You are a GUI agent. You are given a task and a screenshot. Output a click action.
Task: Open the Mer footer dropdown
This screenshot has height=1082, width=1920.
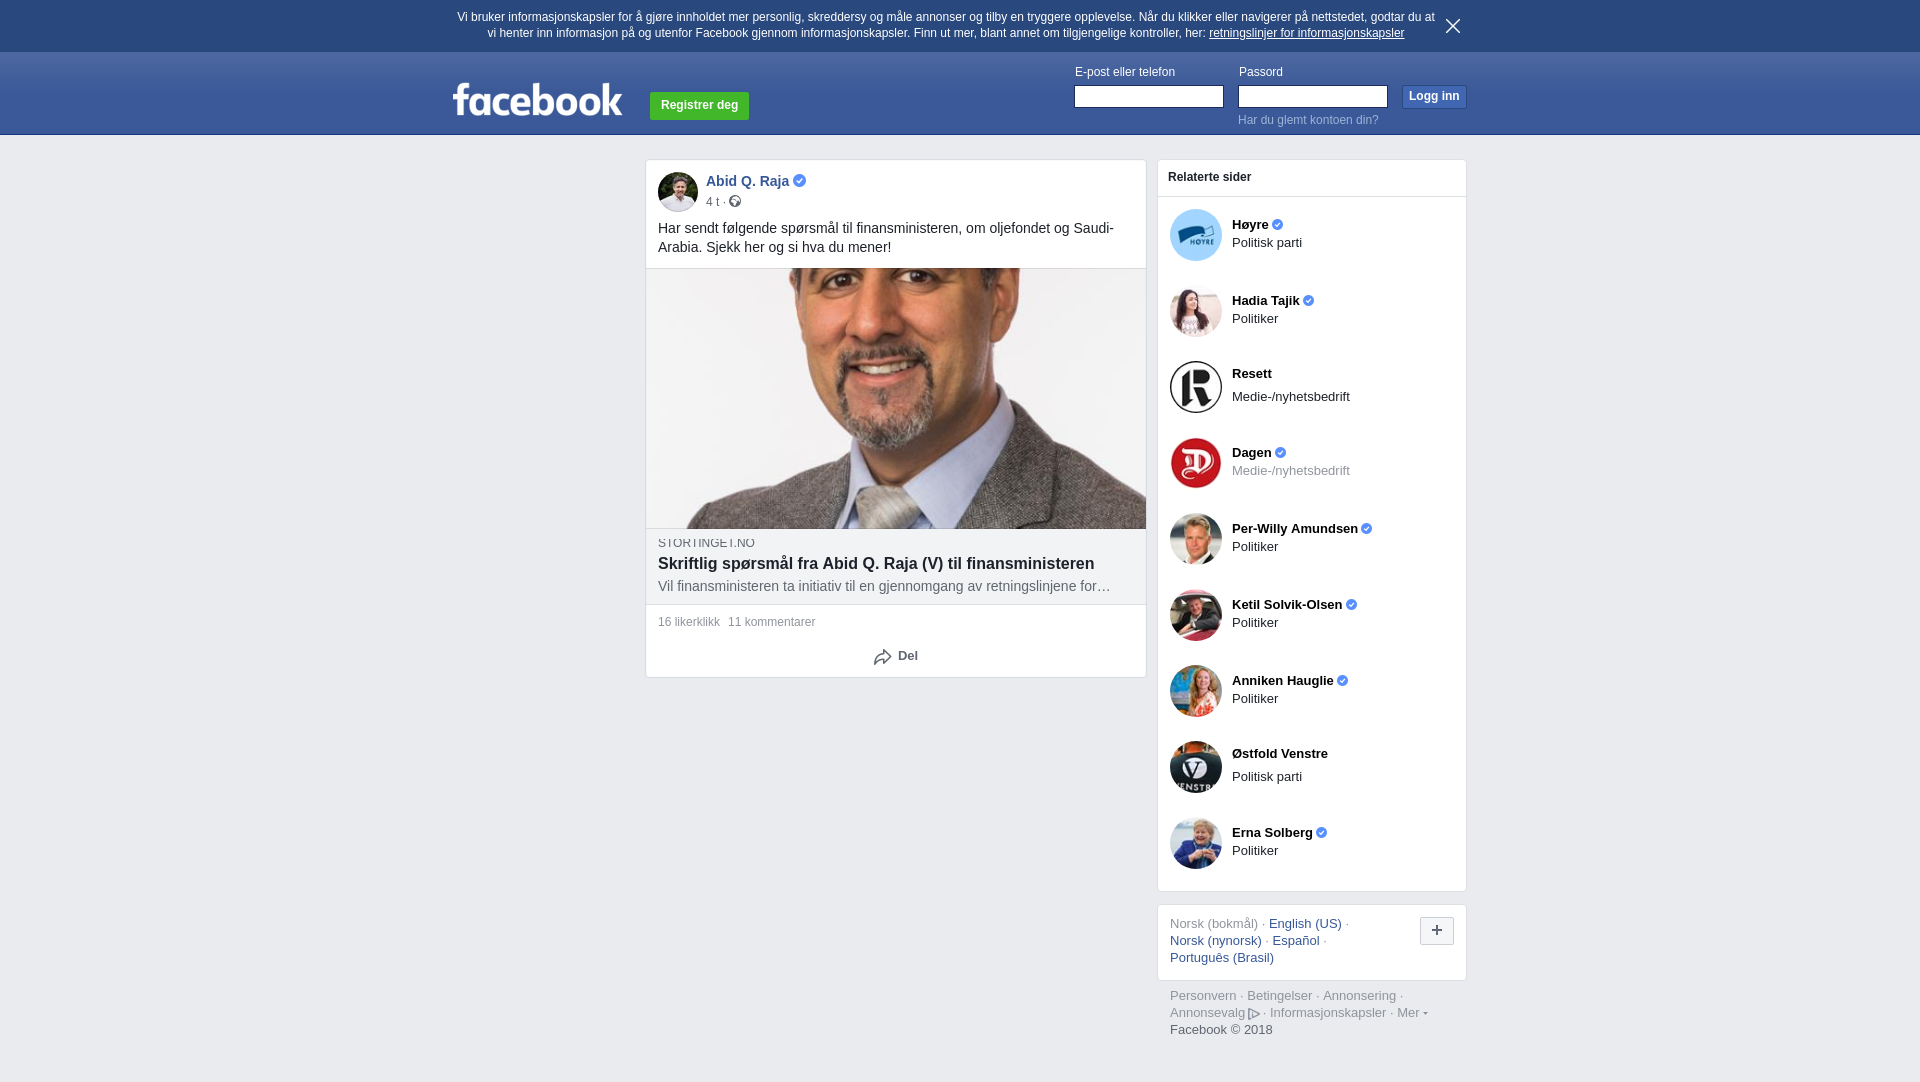1412,1013
